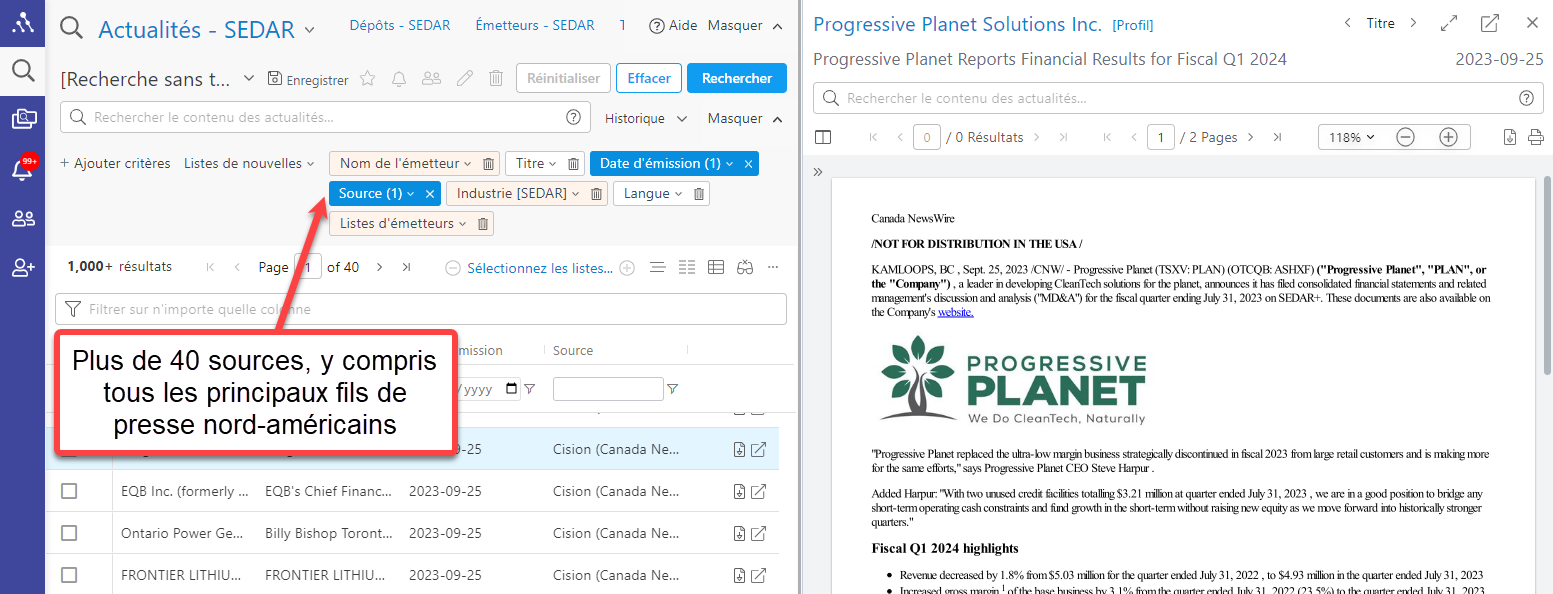Image resolution: width=1553 pixels, height=594 pixels.
Task: Open the Listes de nouvelles dropdown
Action: click(249, 163)
